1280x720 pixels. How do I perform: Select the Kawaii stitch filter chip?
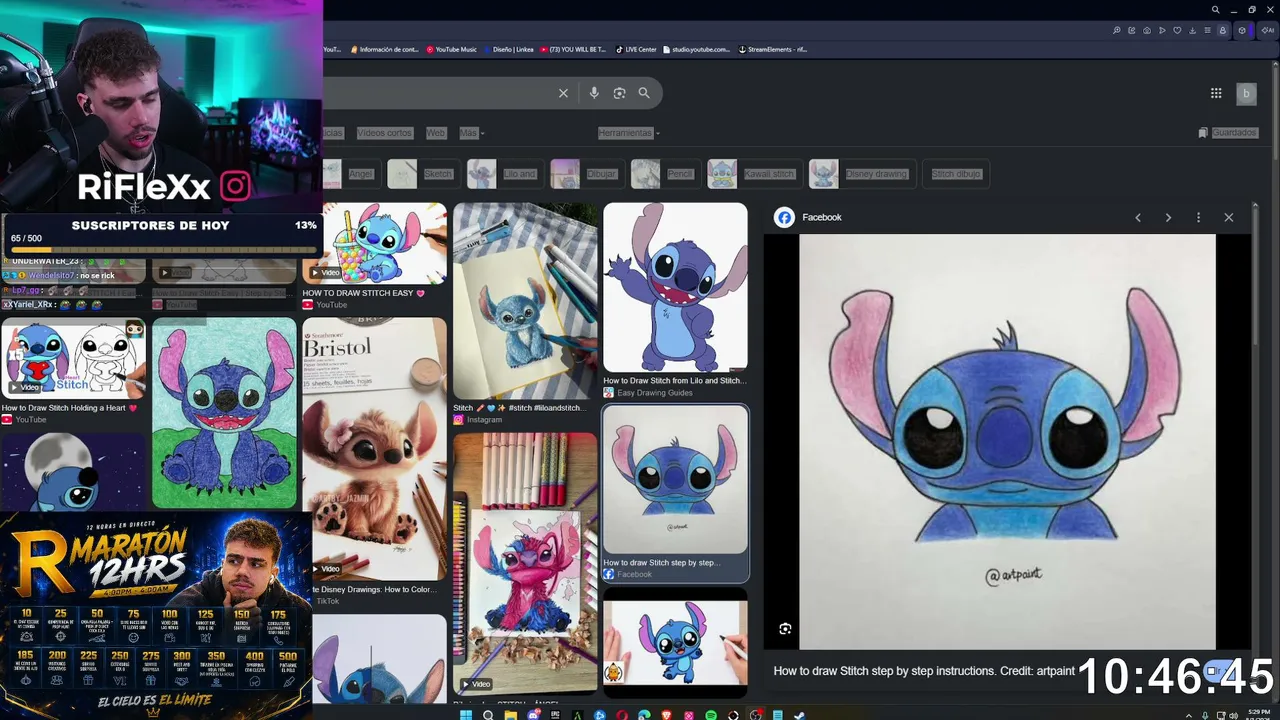(754, 174)
